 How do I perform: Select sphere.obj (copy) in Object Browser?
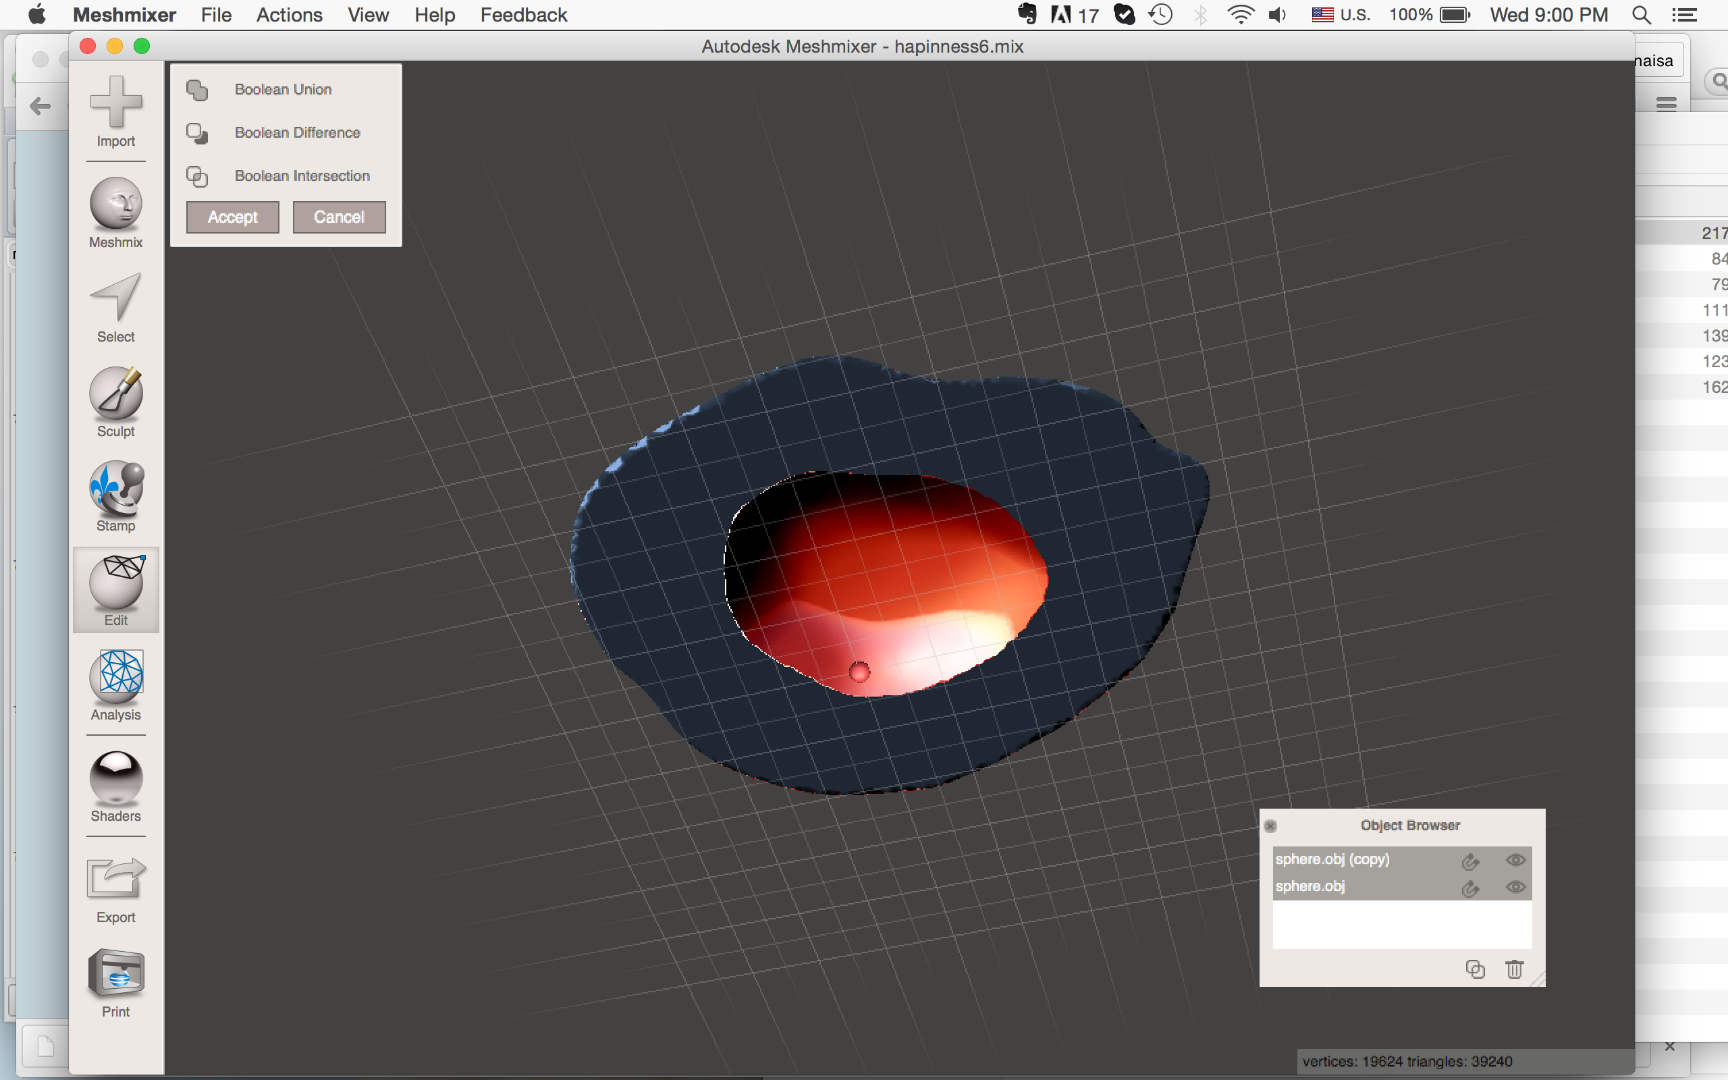point(1401,860)
